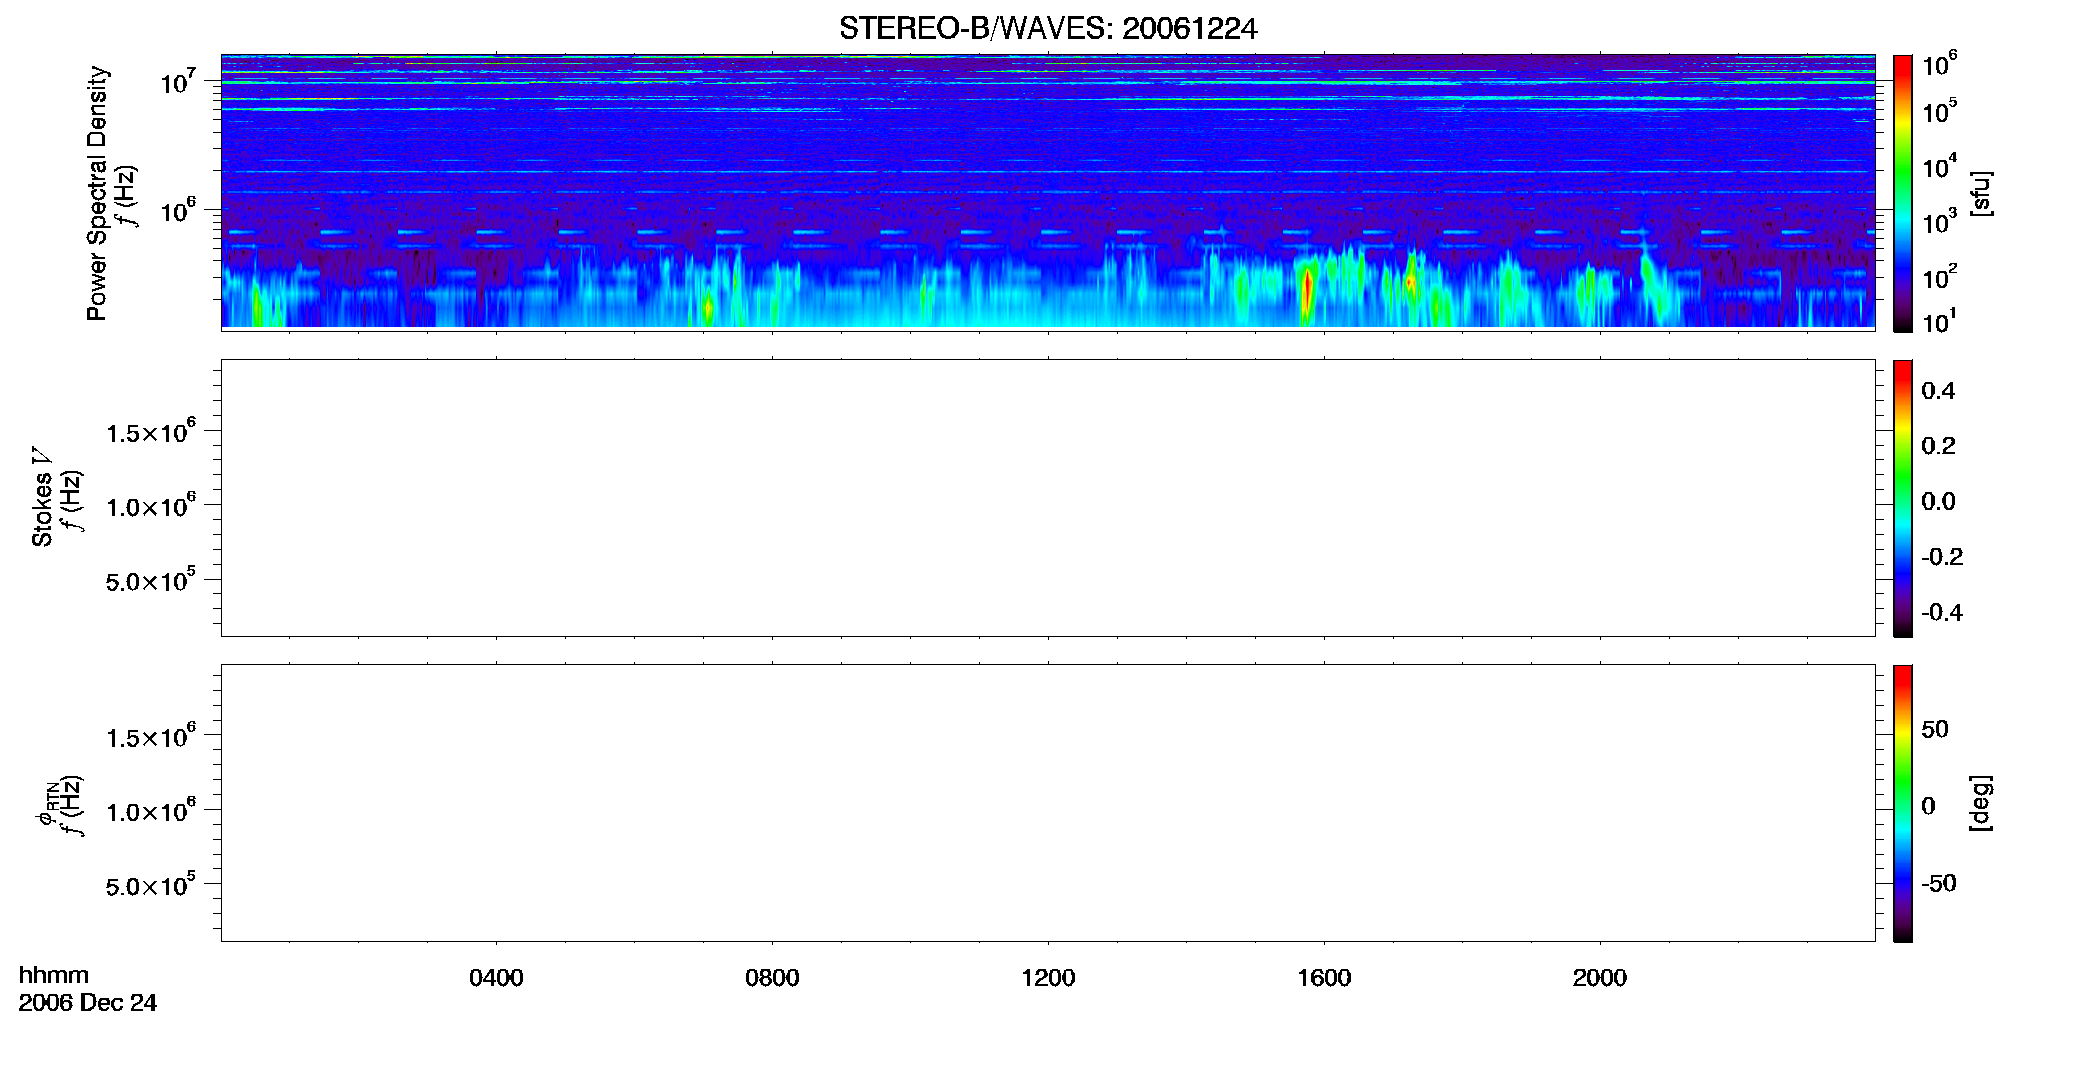Screen dimensions: 2096x1080
Task: Click the empty phi RTN plot panel
Action: pyautogui.click(x=1048, y=803)
